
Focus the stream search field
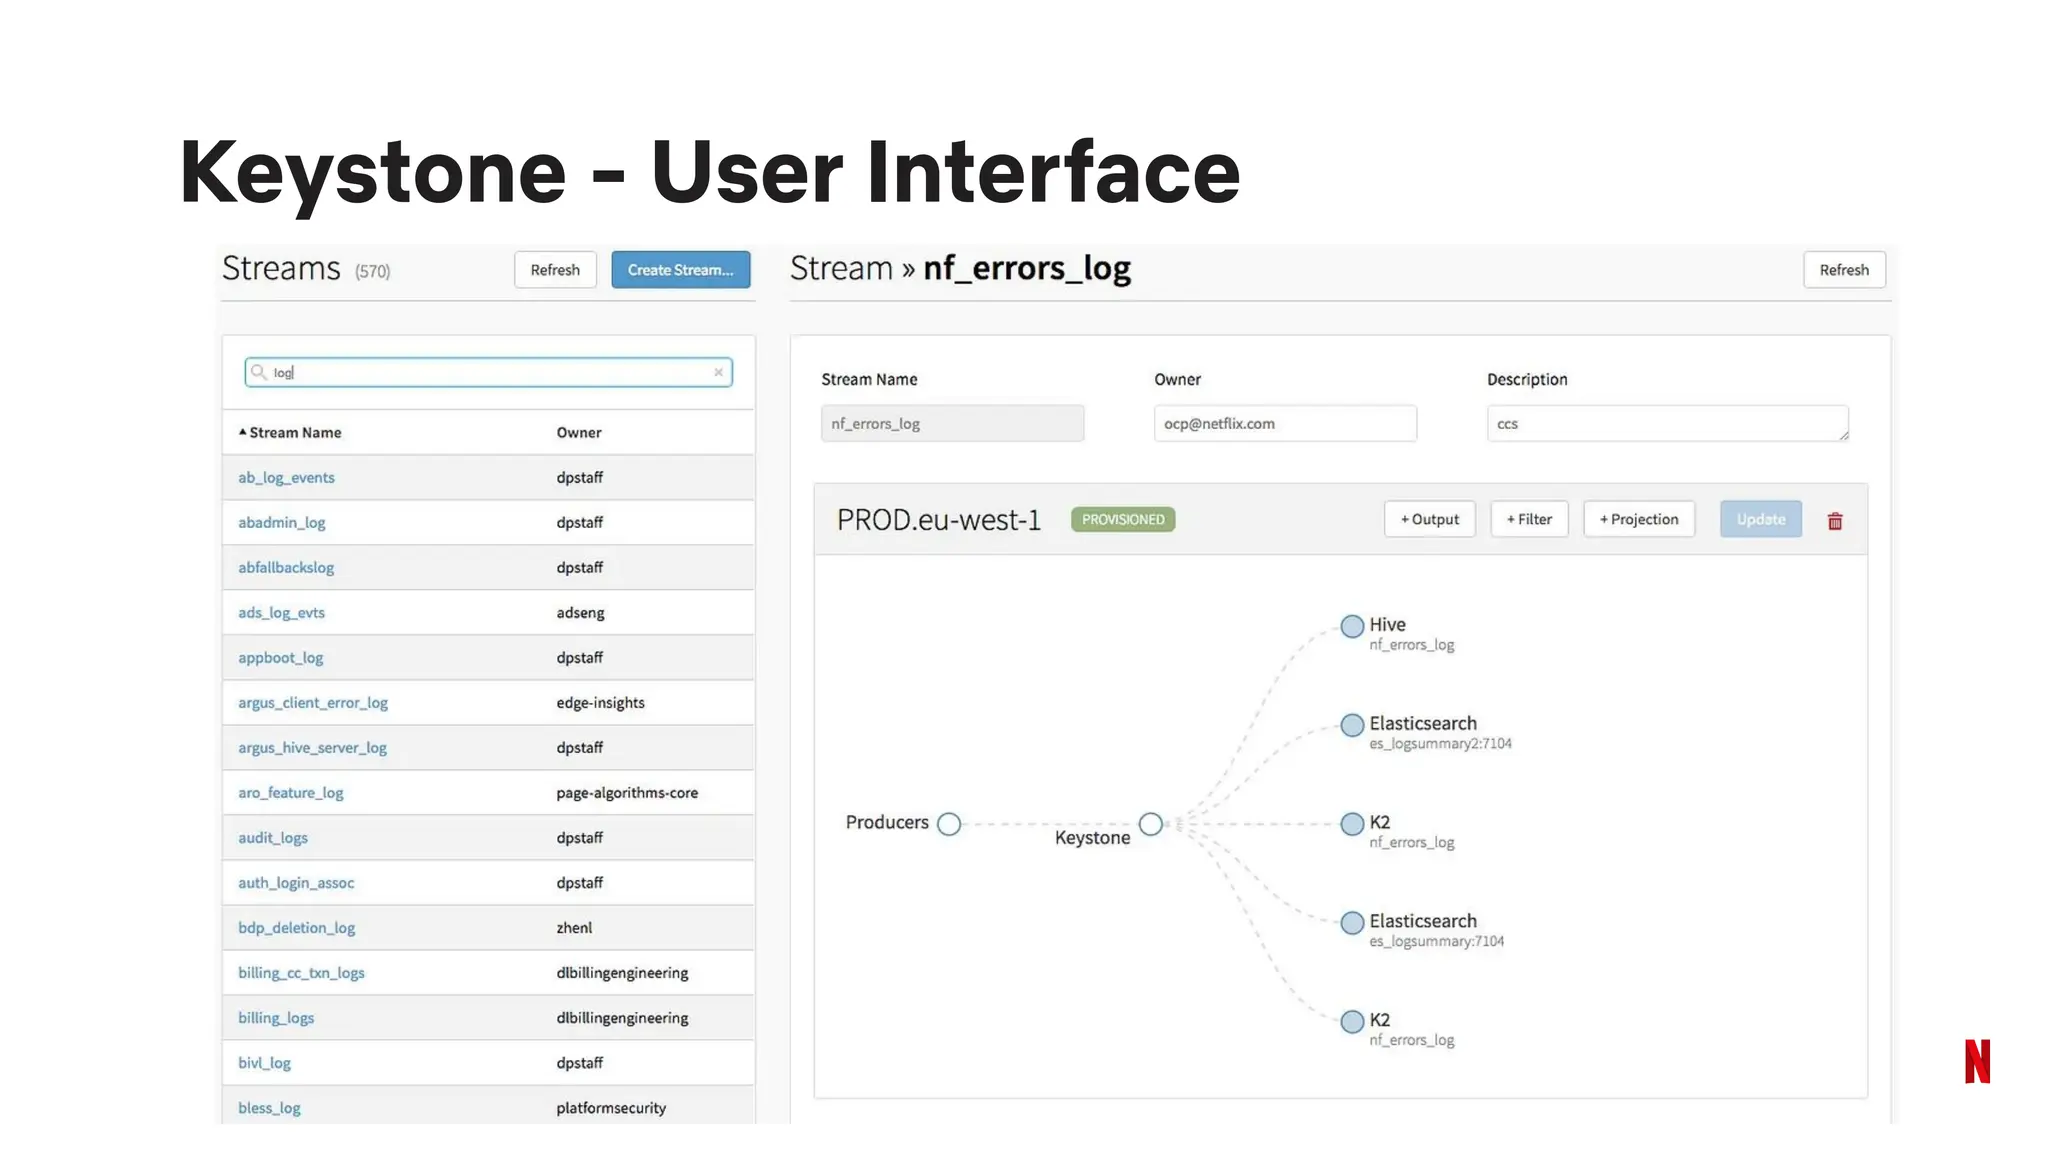pos(488,372)
